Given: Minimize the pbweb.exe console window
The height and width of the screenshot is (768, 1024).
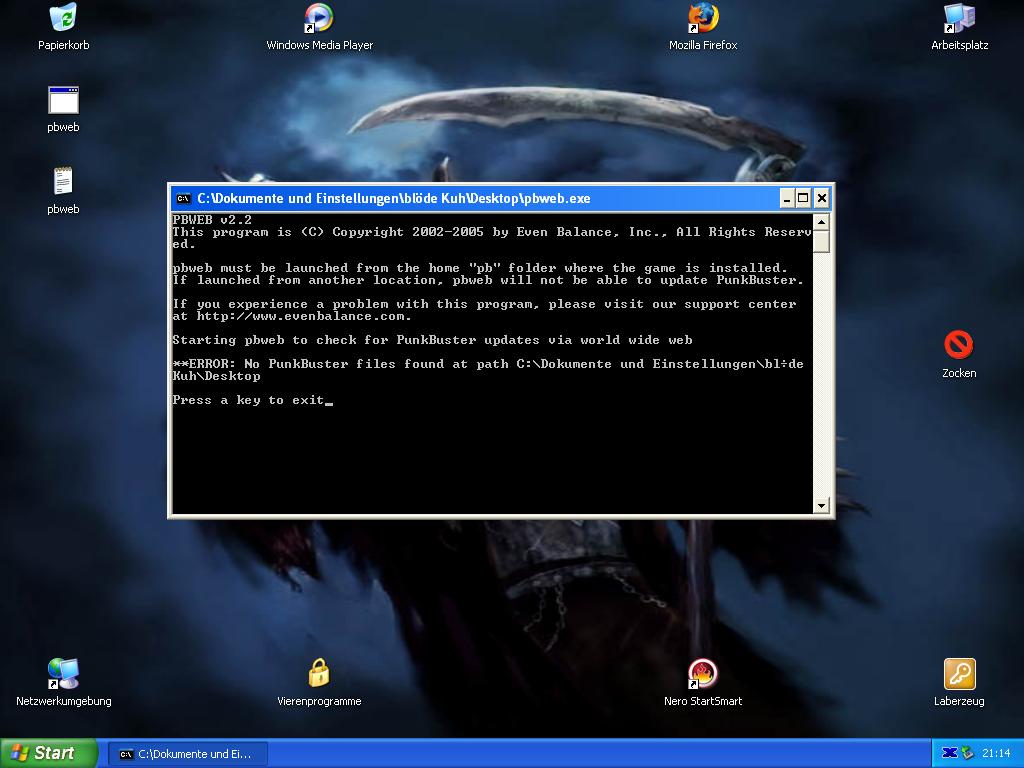Looking at the screenshot, I should point(788,199).
